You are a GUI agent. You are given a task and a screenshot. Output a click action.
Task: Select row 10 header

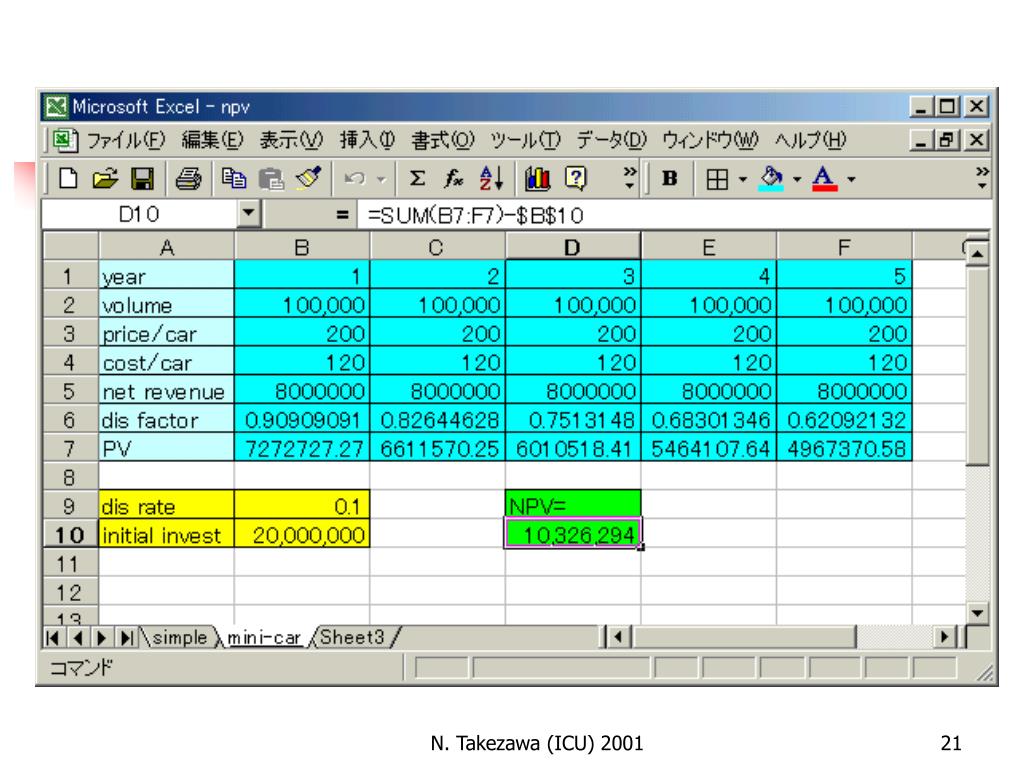coord(71,534)
